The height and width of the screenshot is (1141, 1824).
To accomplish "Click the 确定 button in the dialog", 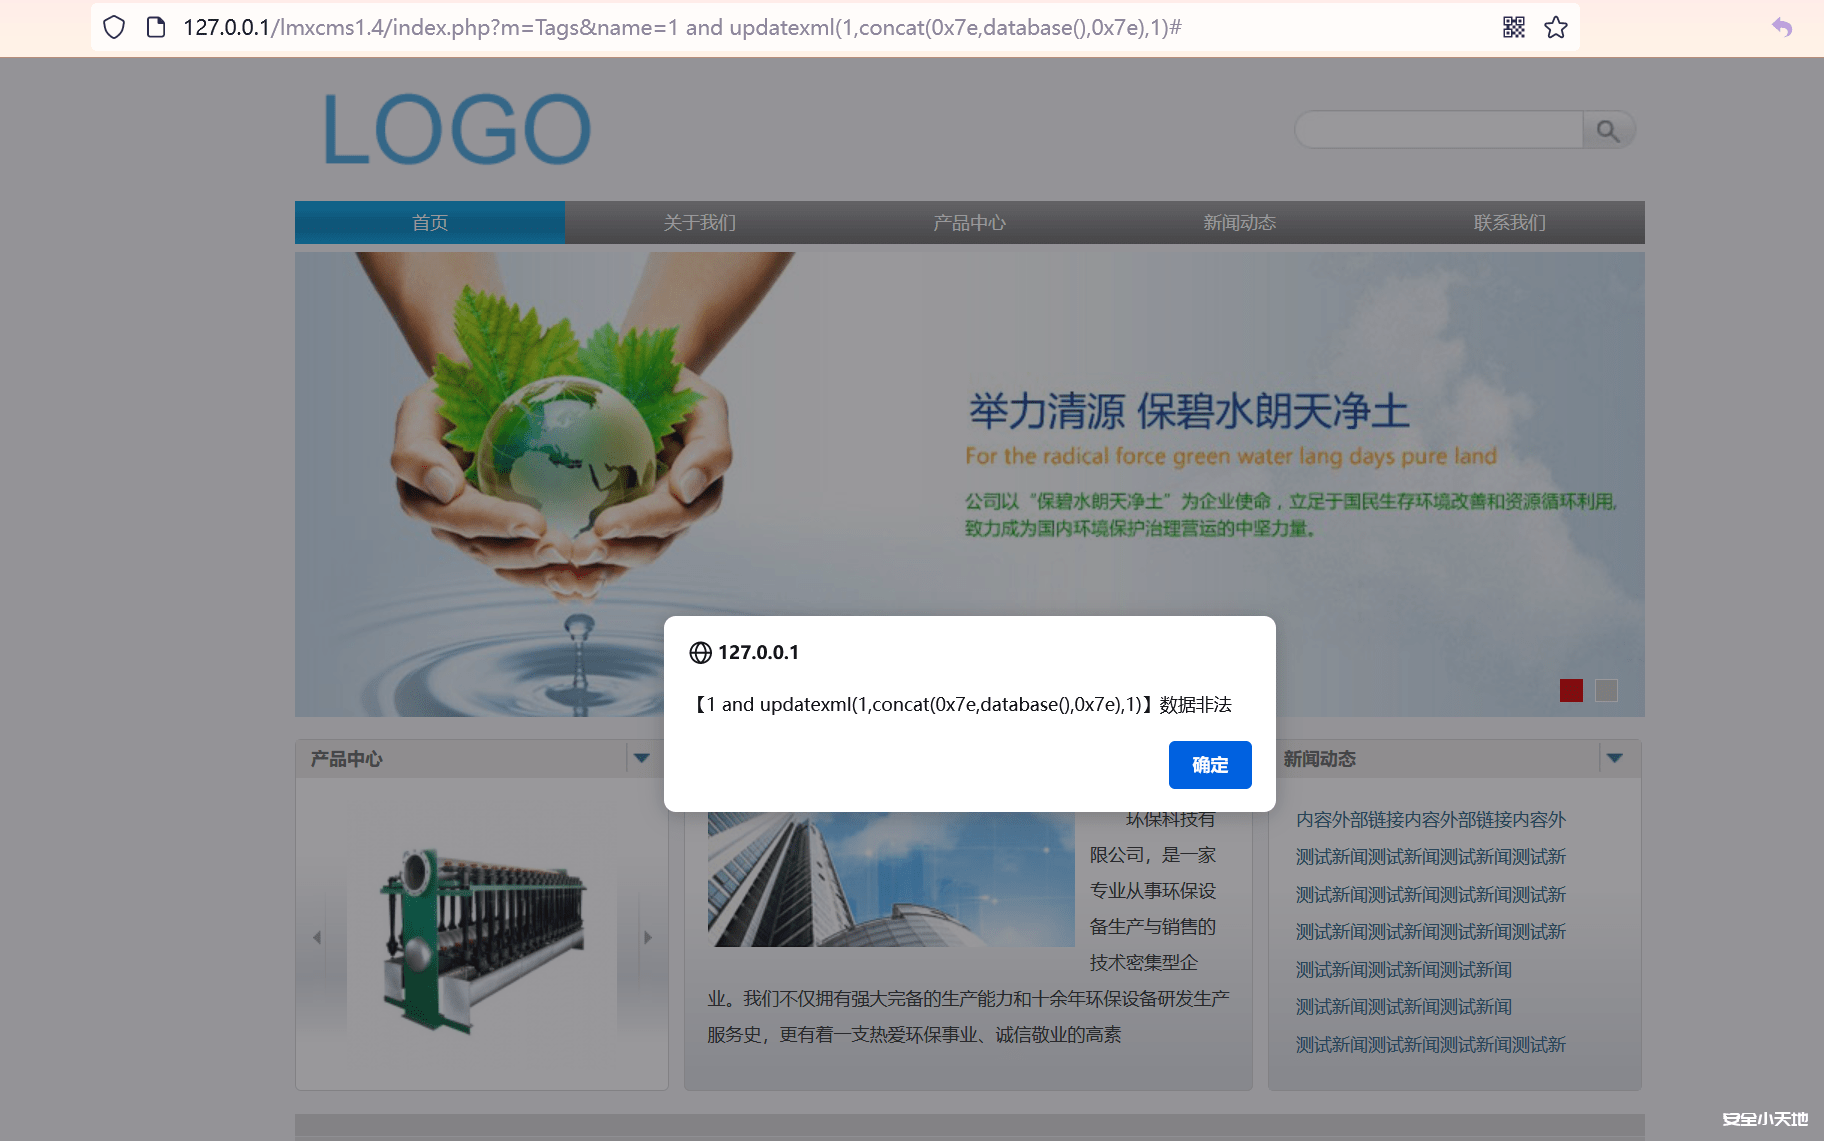I will click(1210, 765).
